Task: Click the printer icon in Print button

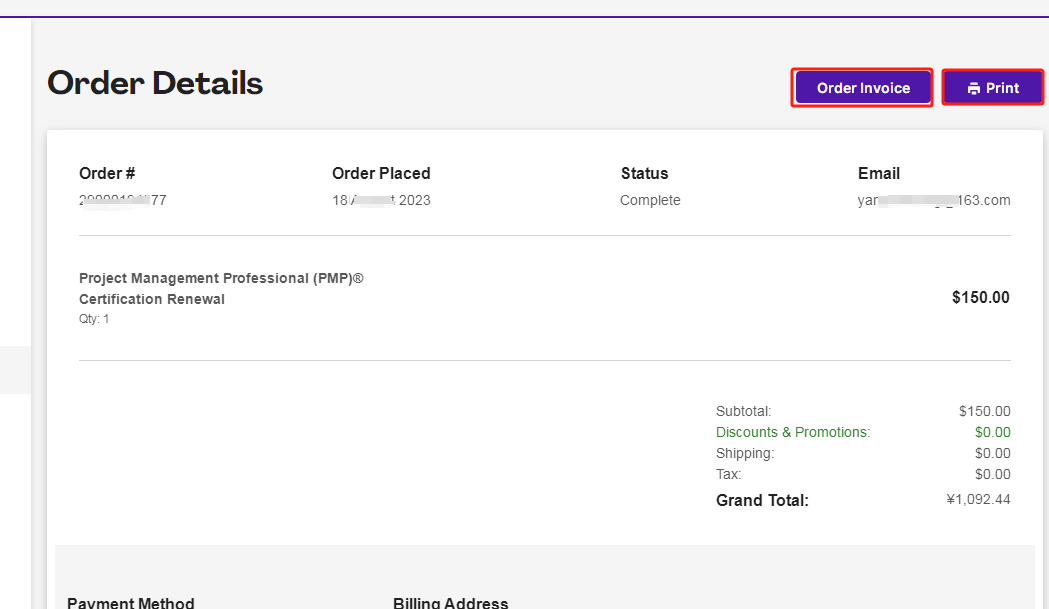Action: tap(974, 89)
